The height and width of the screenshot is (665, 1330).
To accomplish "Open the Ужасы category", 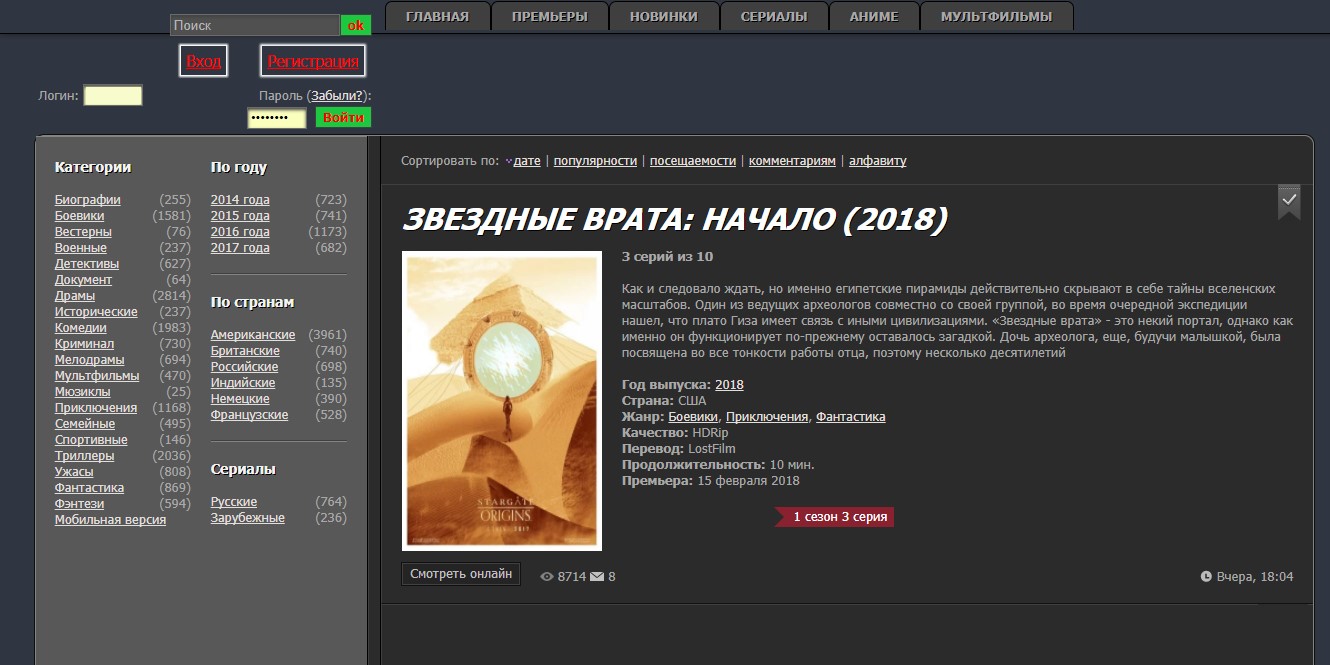I will [x=74, y=472].
